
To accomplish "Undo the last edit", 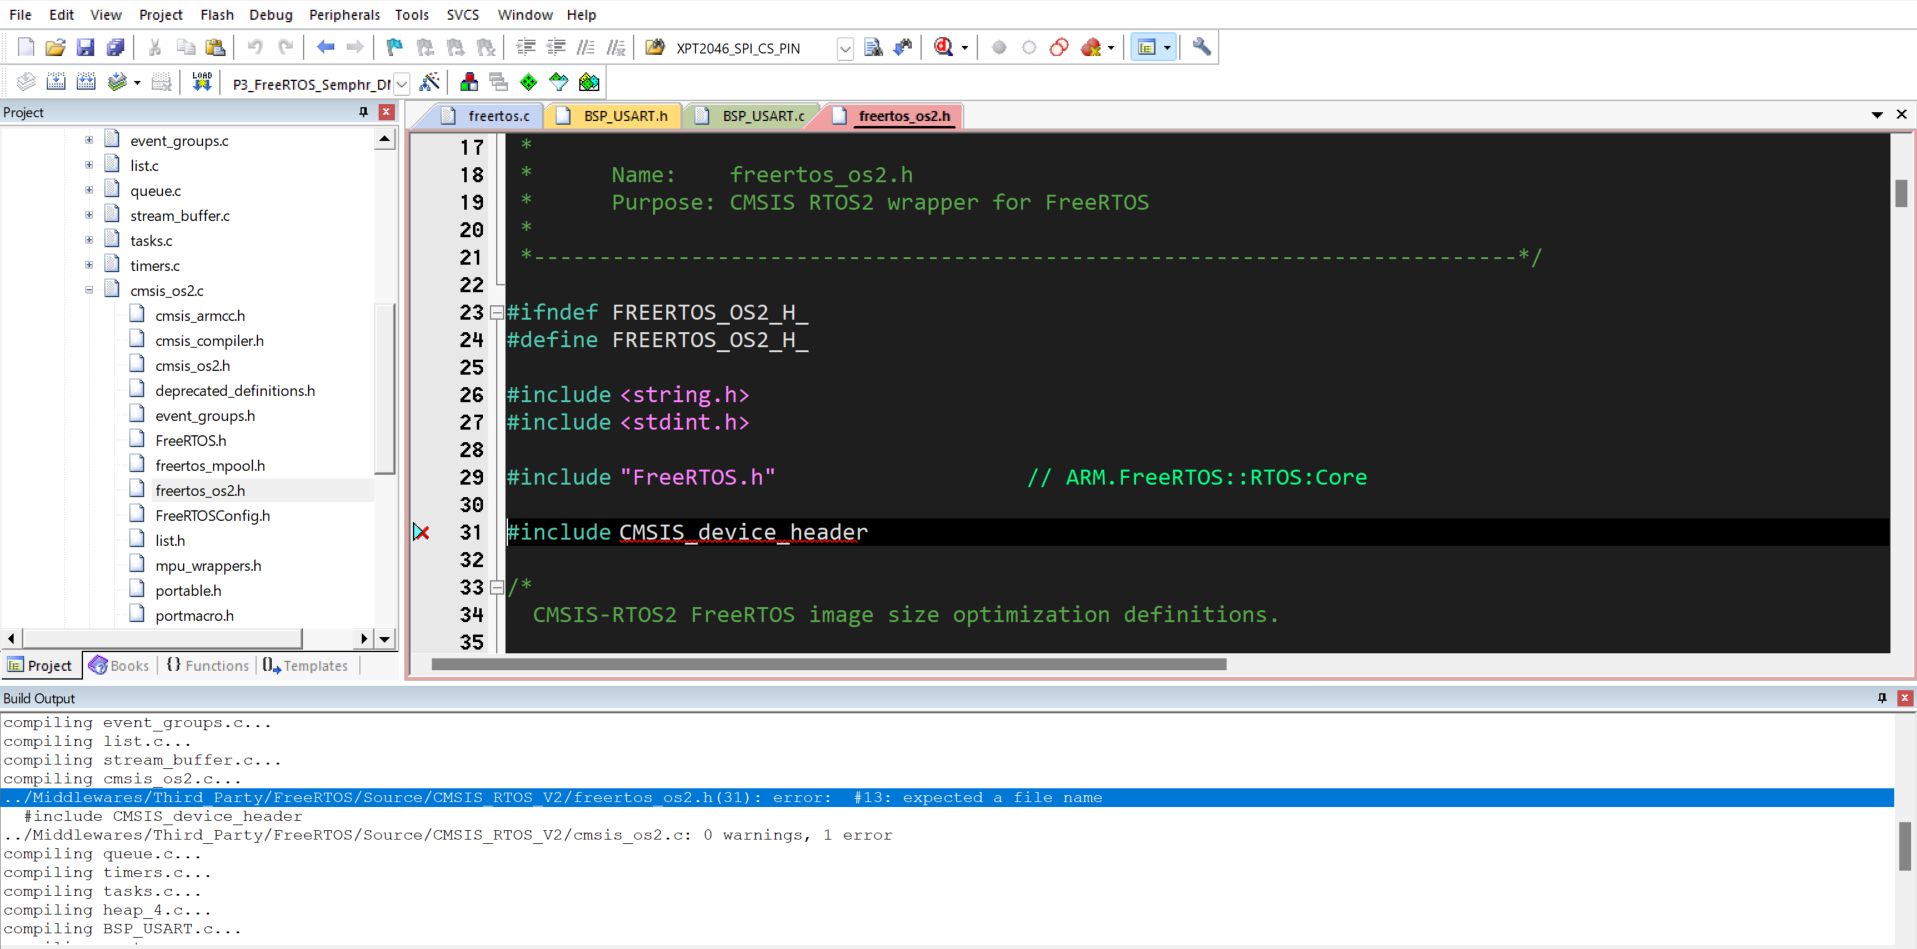I will pyautogui.click(x=257, y=47).
